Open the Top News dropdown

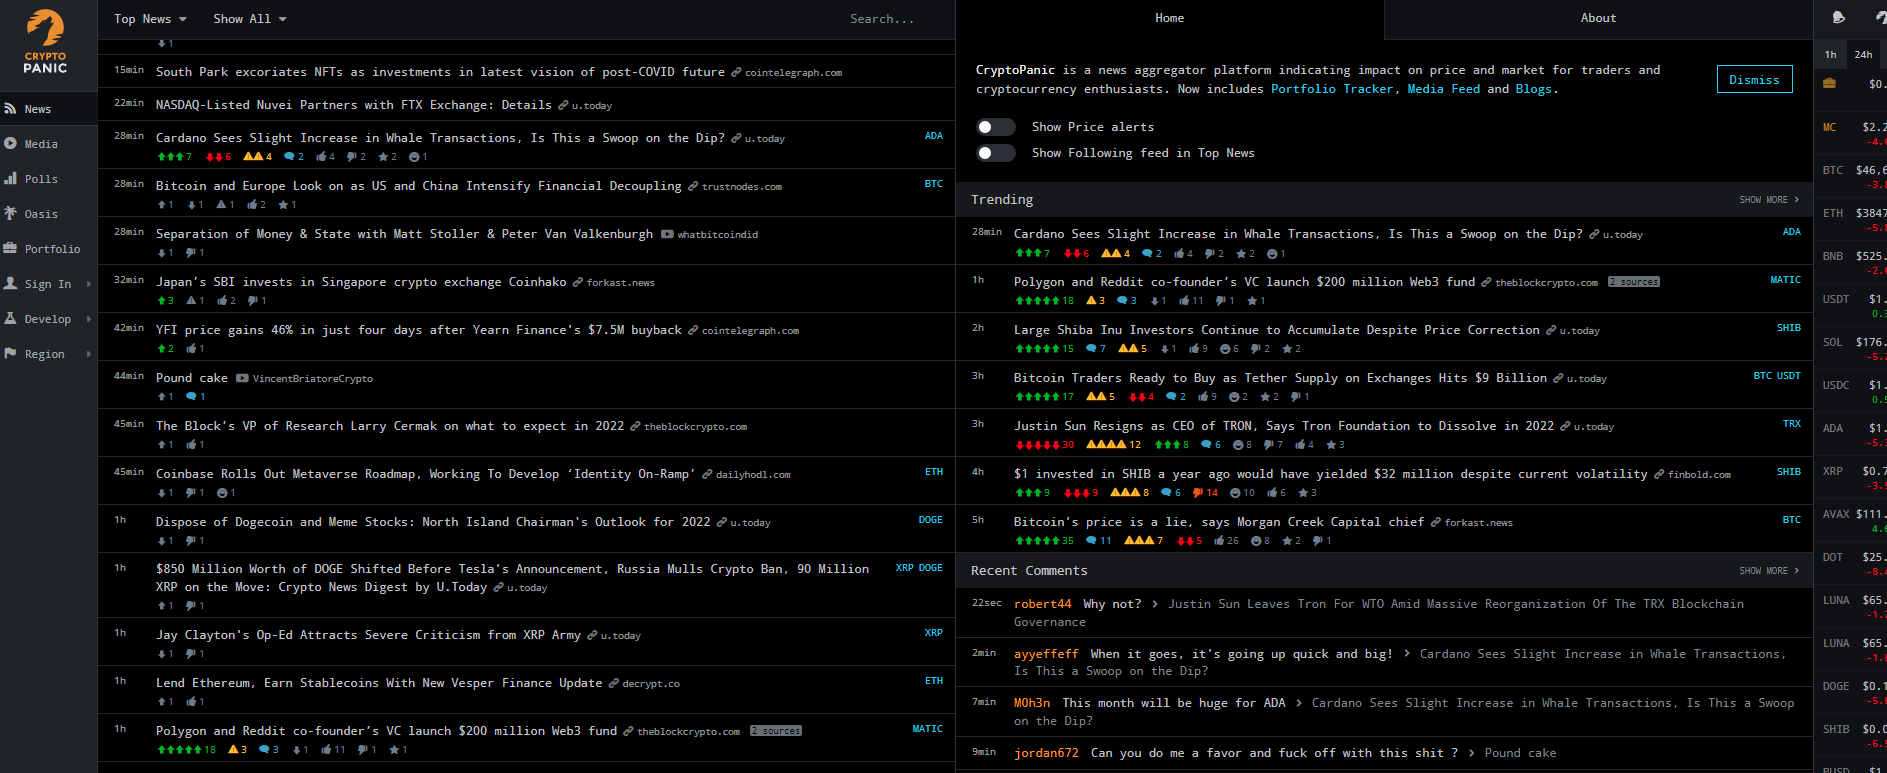(150, 19)
